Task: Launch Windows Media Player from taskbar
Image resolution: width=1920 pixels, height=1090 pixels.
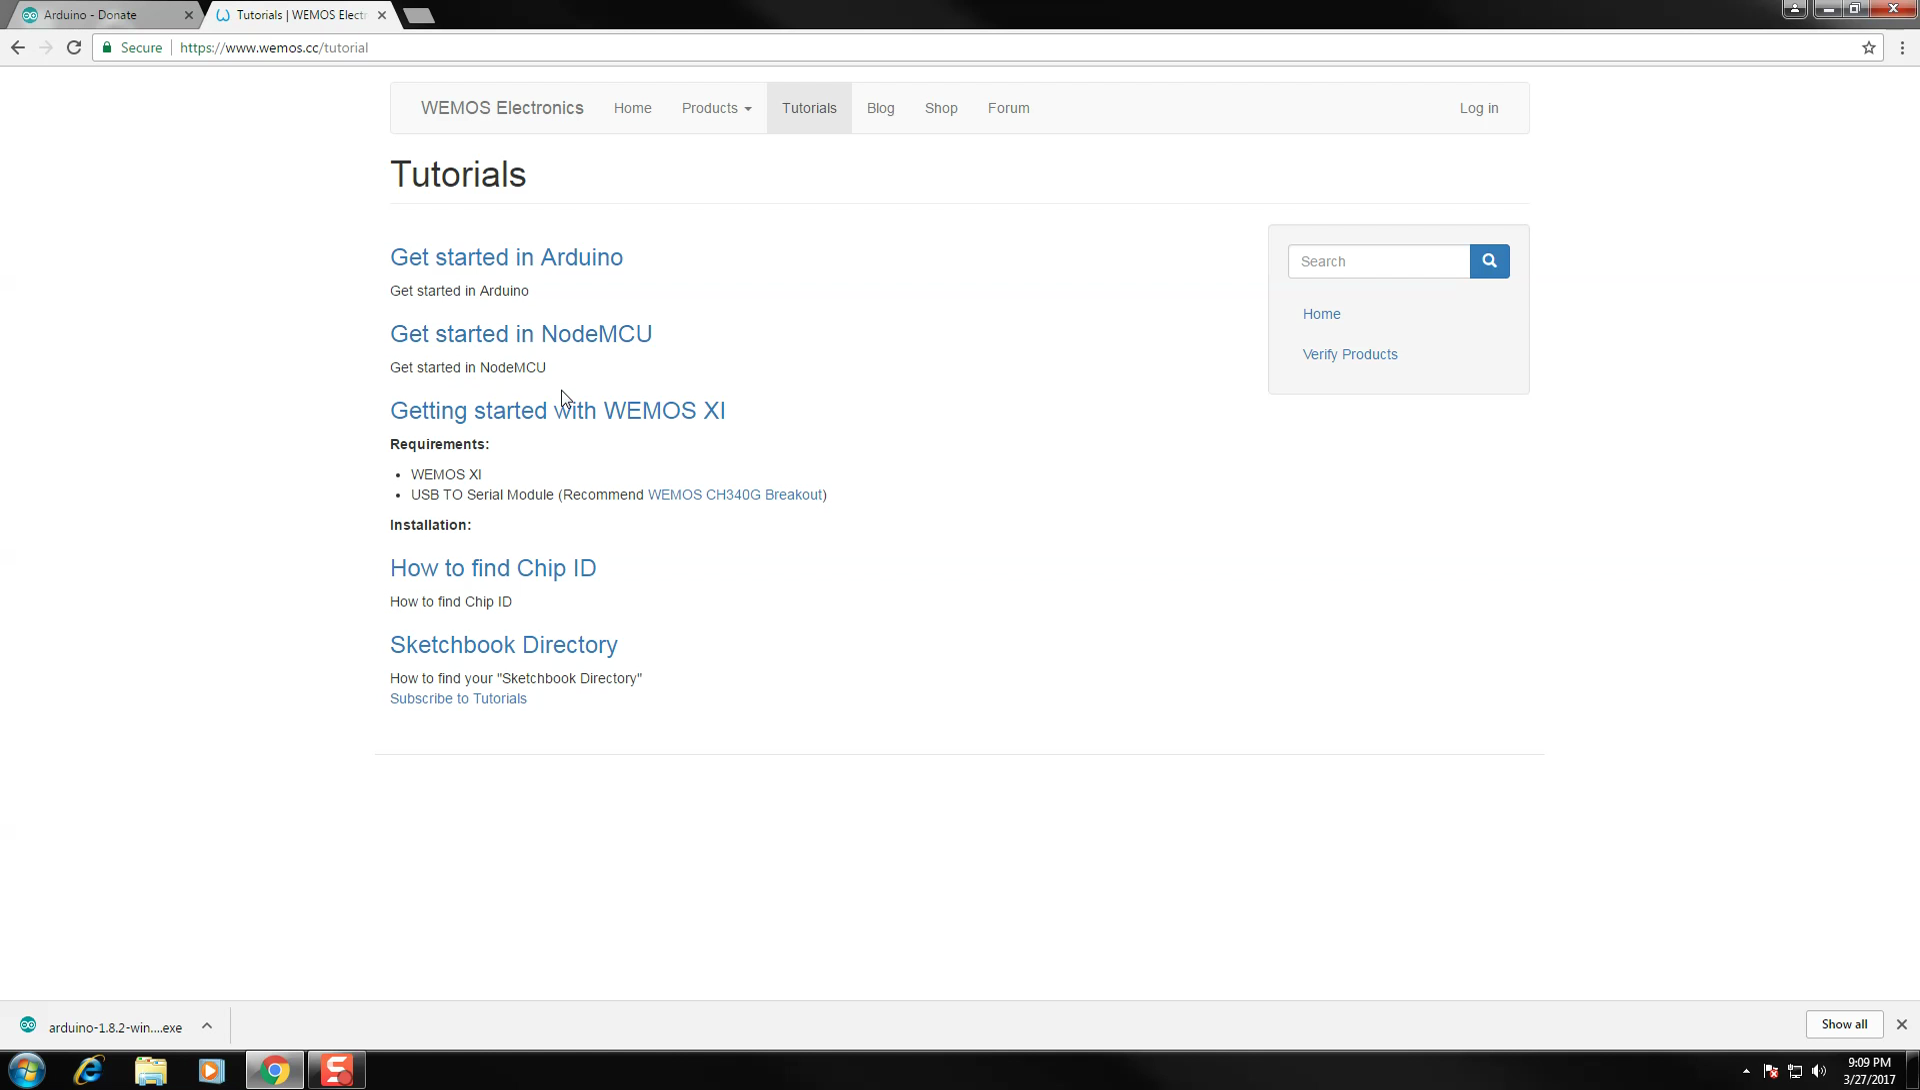Action: click(211, 1070)
